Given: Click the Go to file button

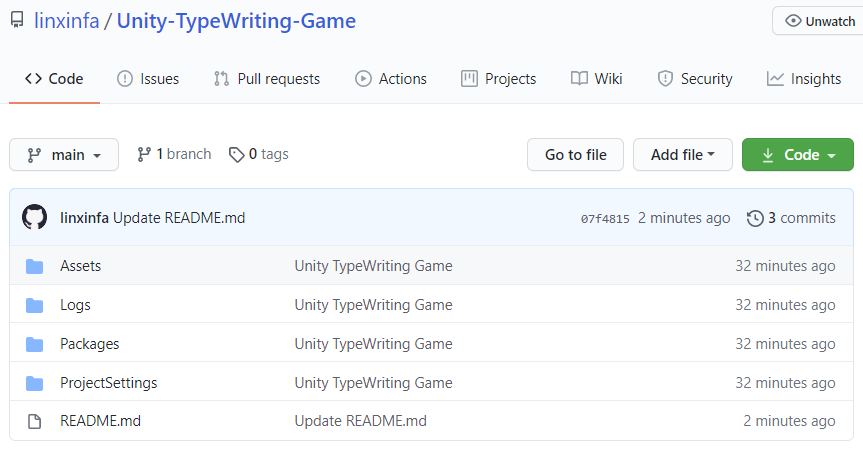Looking at the screenshot, I should click(575, 155).
